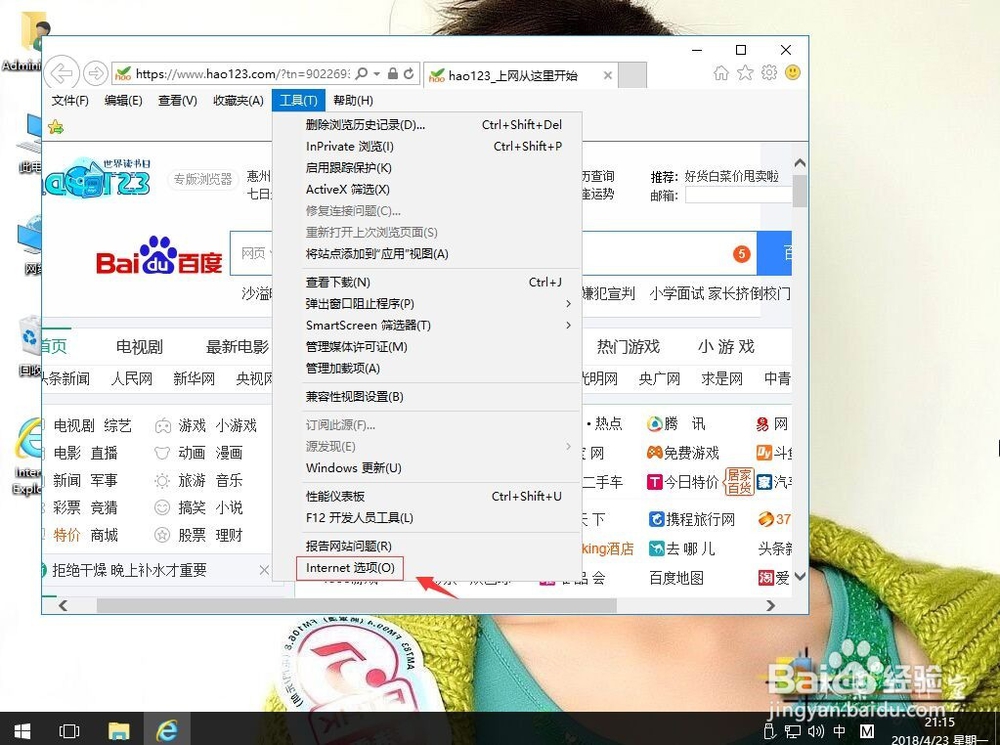Click the orange 5 badge in search box

[x=741, y=254]
